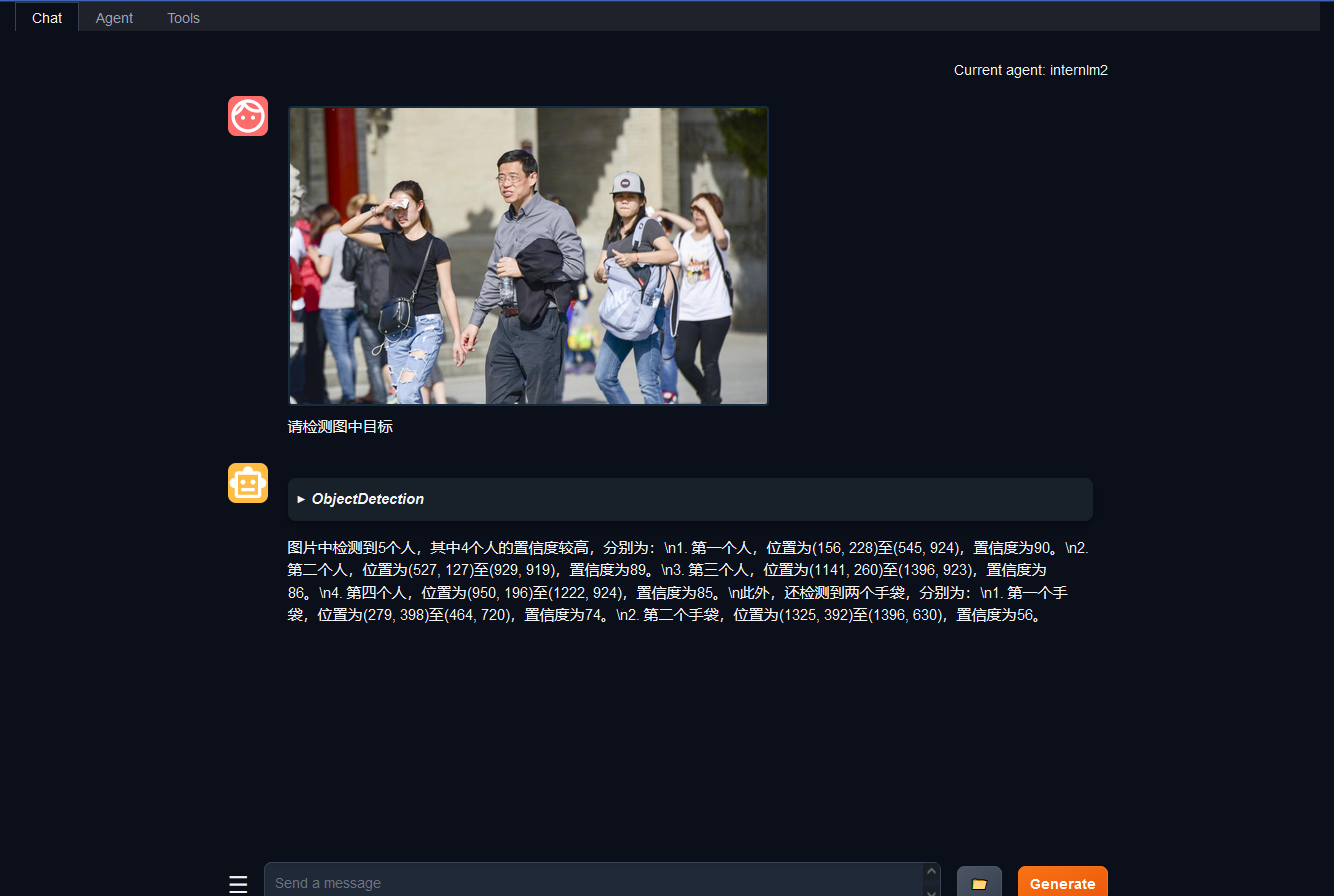Switch to the Chat tab
The height and width of the screenshot is (896, 1334).
coord(47,17)
